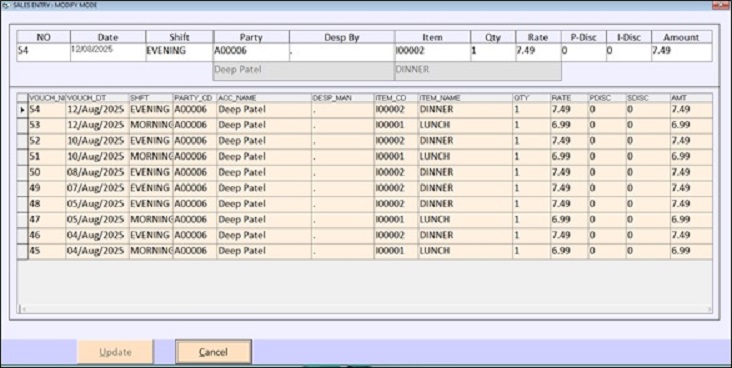
Task: Click the Rate field in the entry row
Action: tap(538, 52)
